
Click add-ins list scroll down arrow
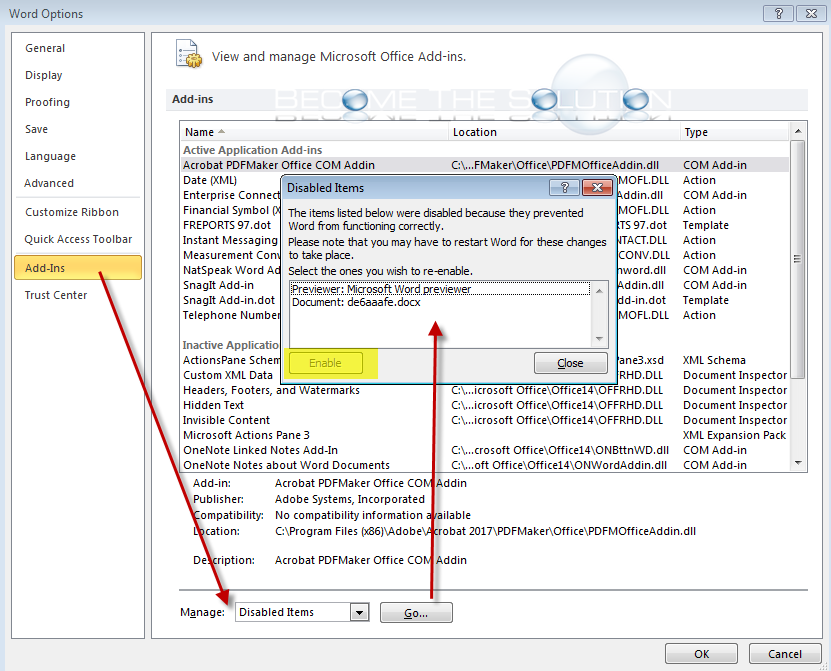pos(798,463)
